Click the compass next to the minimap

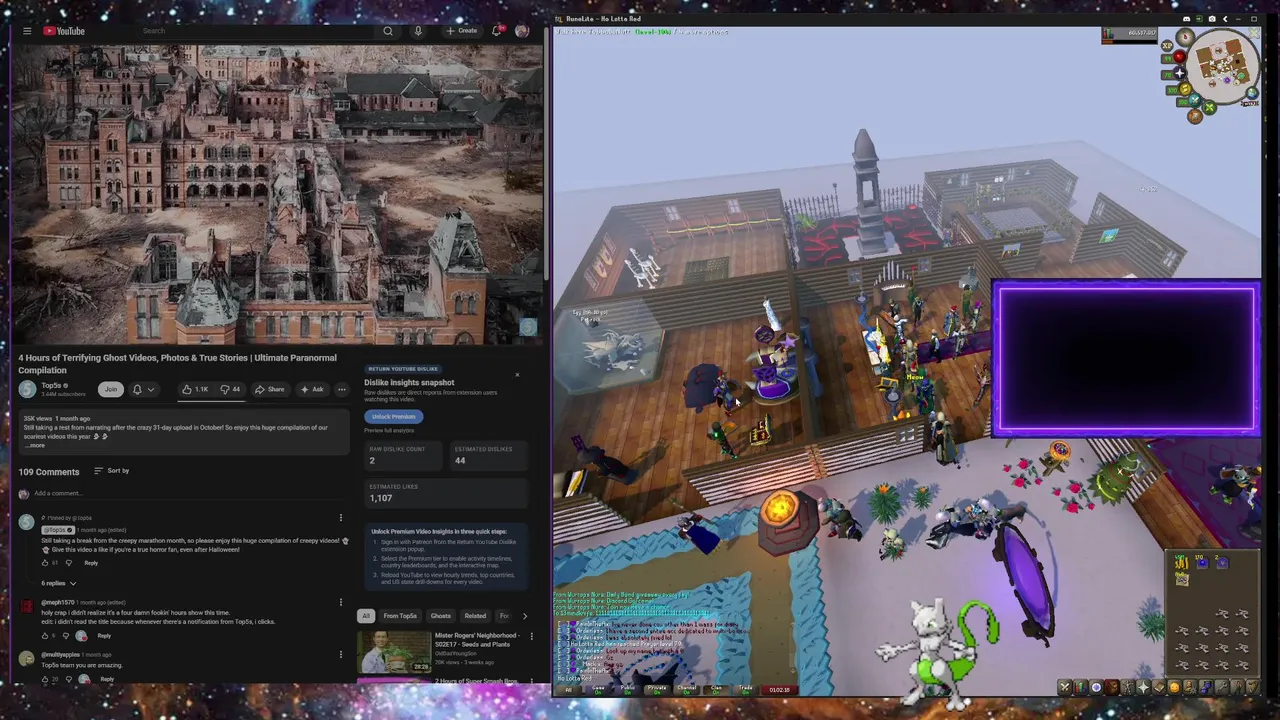click(1185, 38)
